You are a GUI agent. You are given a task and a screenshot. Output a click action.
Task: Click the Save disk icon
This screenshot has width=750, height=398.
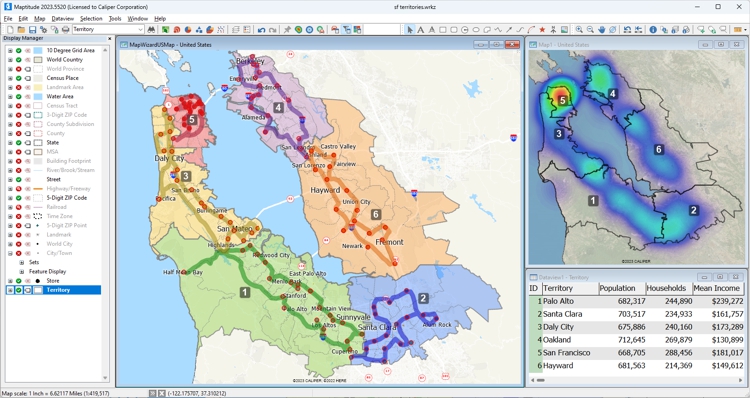33,30
